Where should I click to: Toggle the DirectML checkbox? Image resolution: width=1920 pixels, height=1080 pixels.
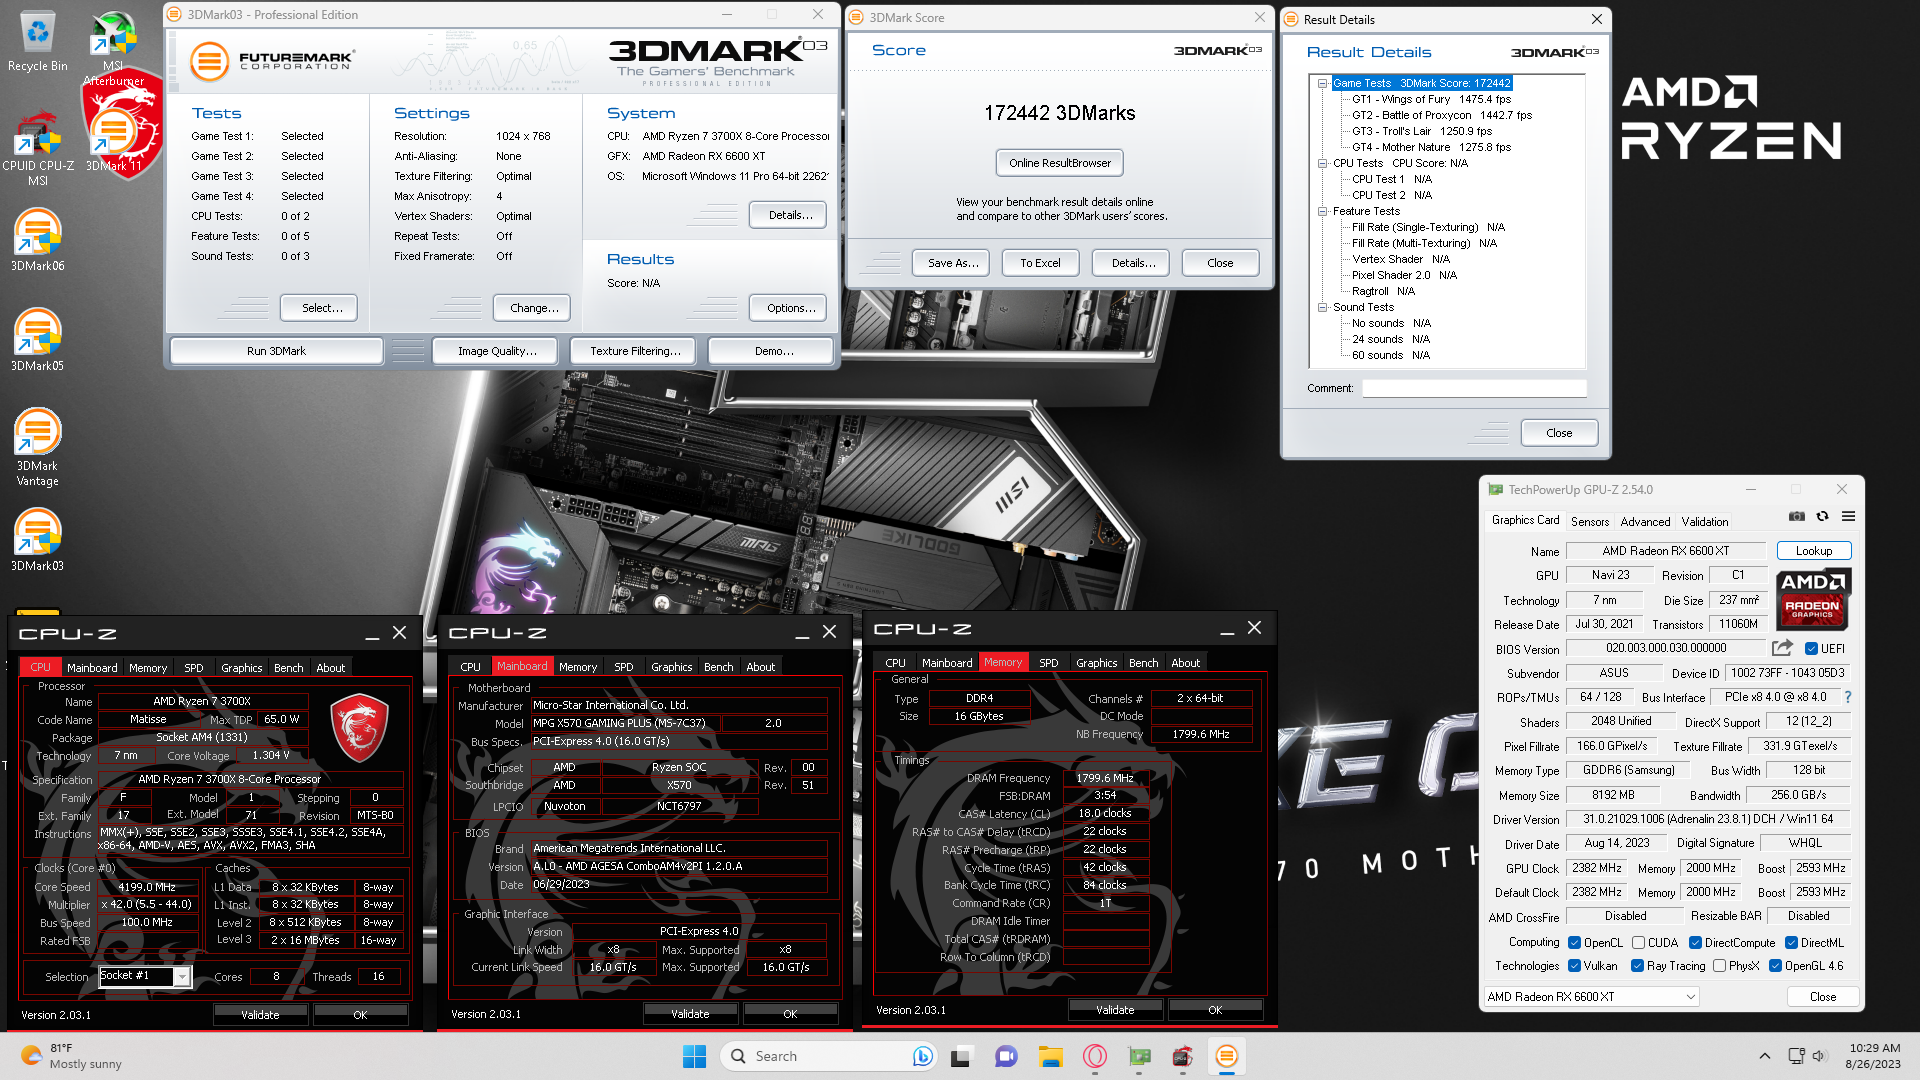[1791, 942]
